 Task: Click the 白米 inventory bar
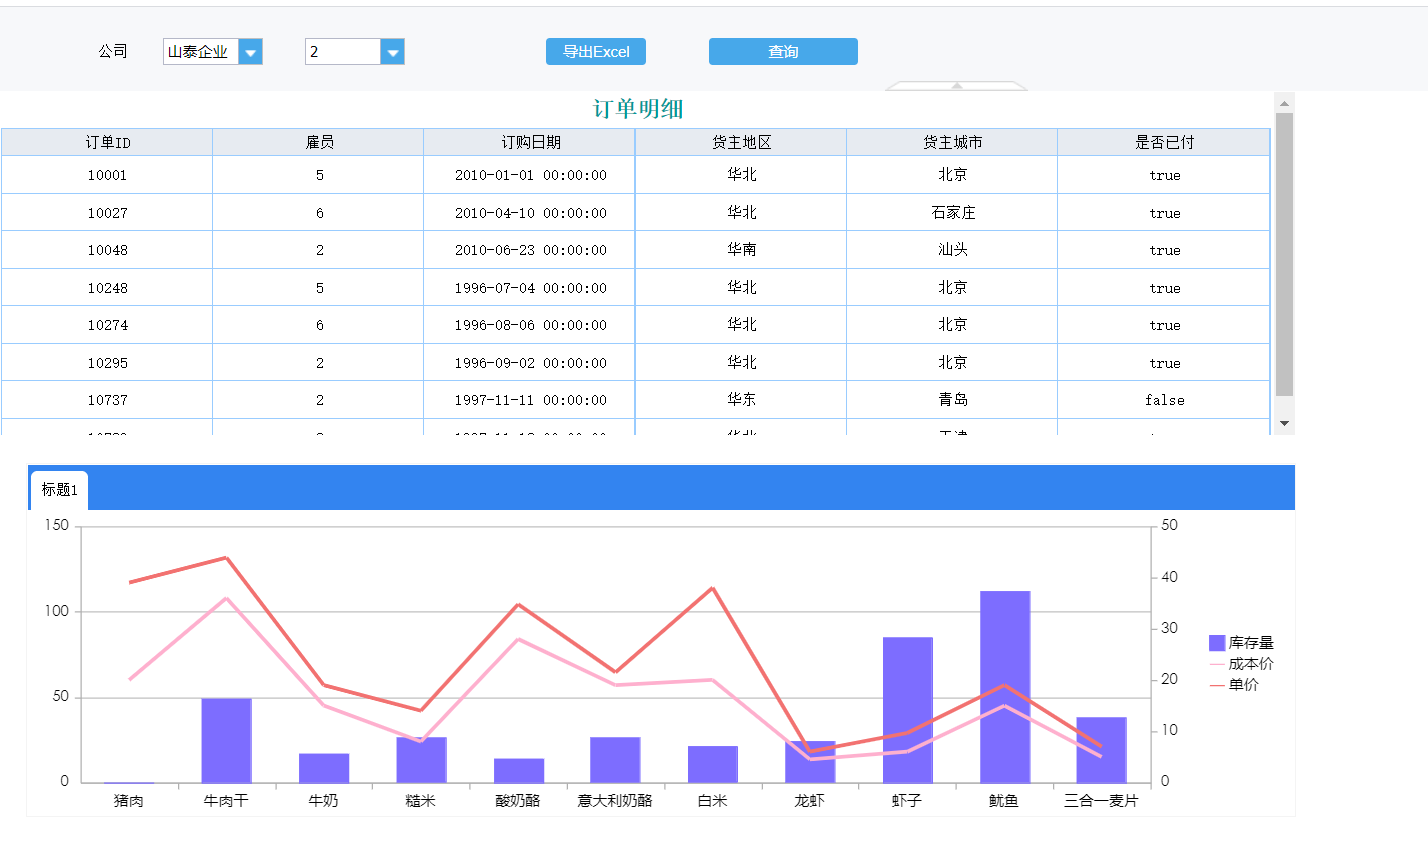click(713, 764)
